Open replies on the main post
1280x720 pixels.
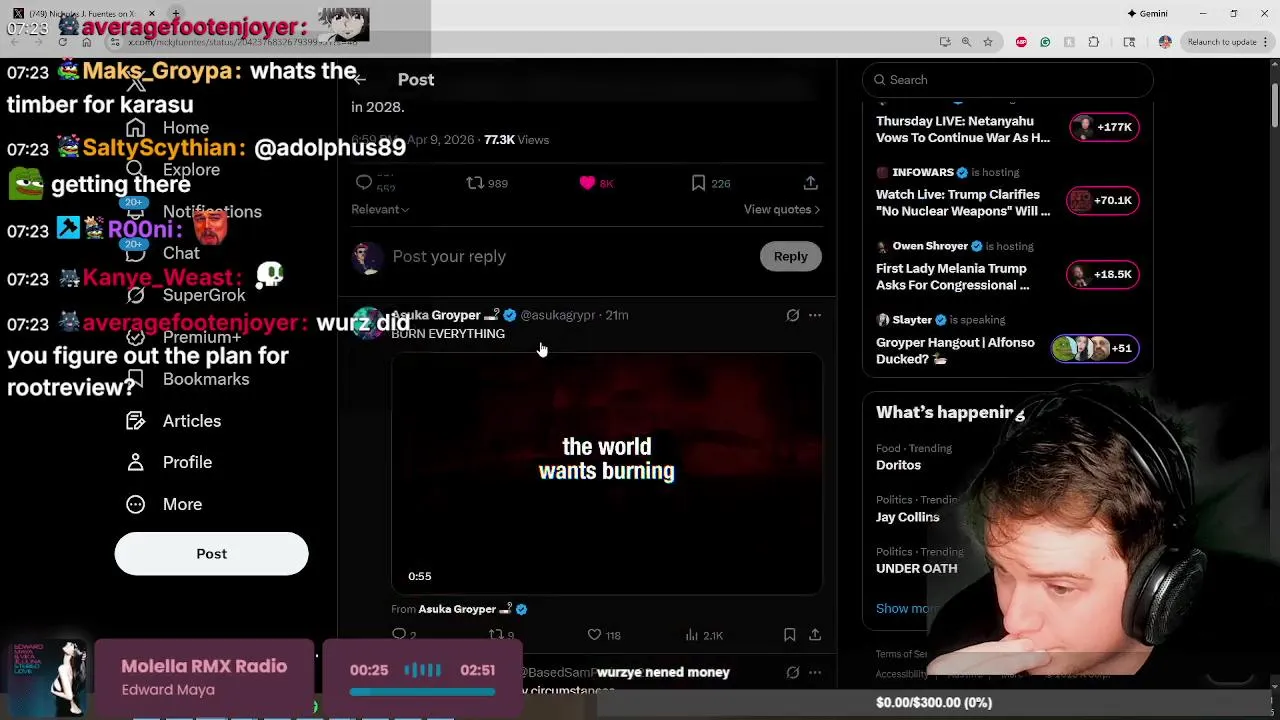(364, 182)
